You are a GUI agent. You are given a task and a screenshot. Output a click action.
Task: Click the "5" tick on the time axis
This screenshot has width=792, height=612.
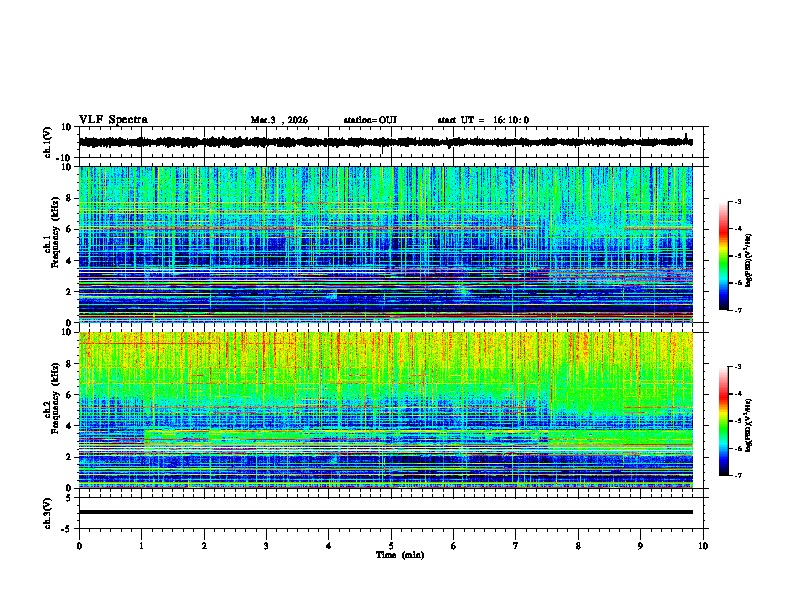pos(391,546)
